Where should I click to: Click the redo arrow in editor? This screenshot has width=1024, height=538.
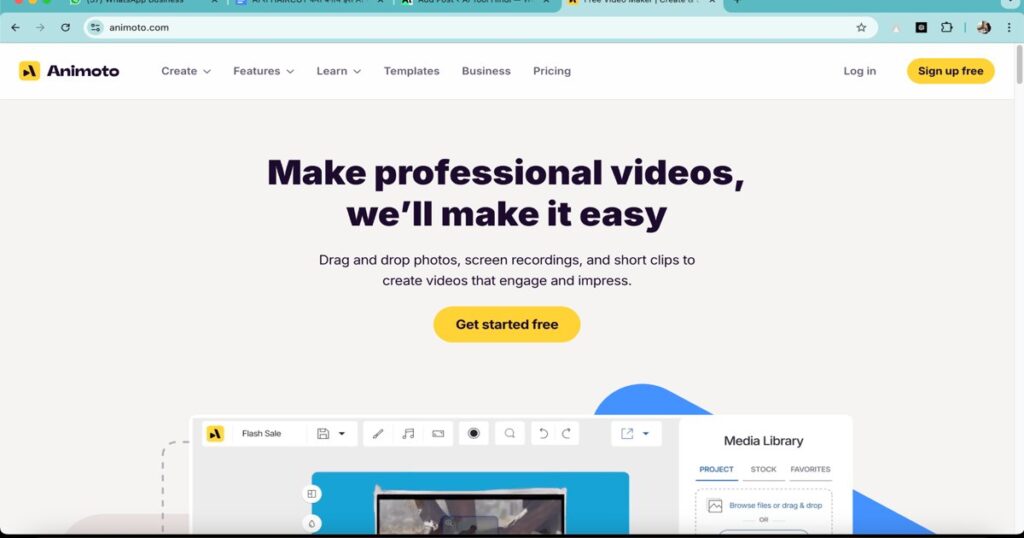567,434
